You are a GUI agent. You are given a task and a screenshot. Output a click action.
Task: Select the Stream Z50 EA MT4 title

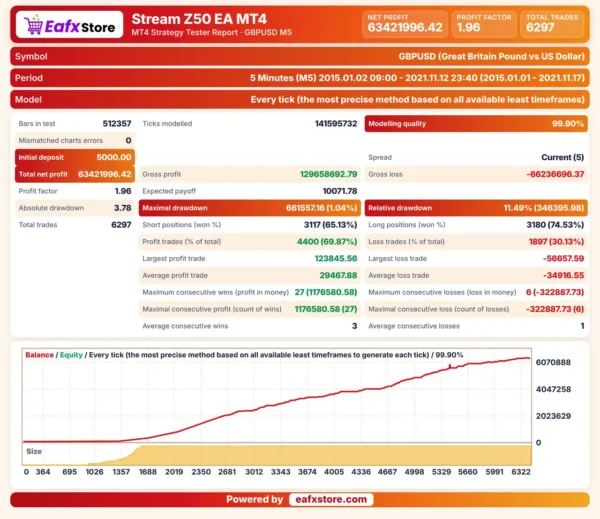point(199,19)
